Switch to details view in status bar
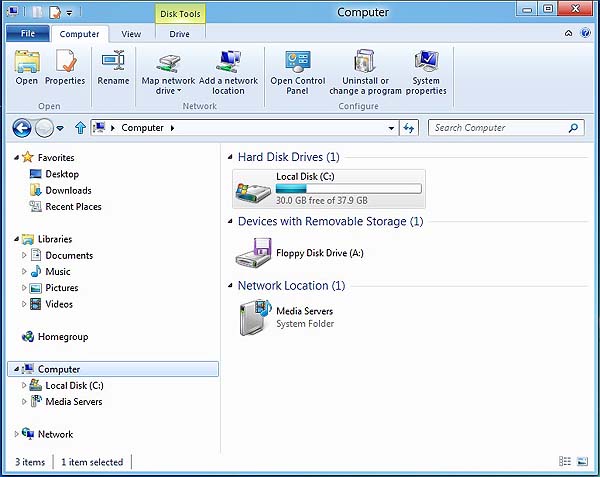The height and width of the screenshot is (477, 600). coord(566,462)
